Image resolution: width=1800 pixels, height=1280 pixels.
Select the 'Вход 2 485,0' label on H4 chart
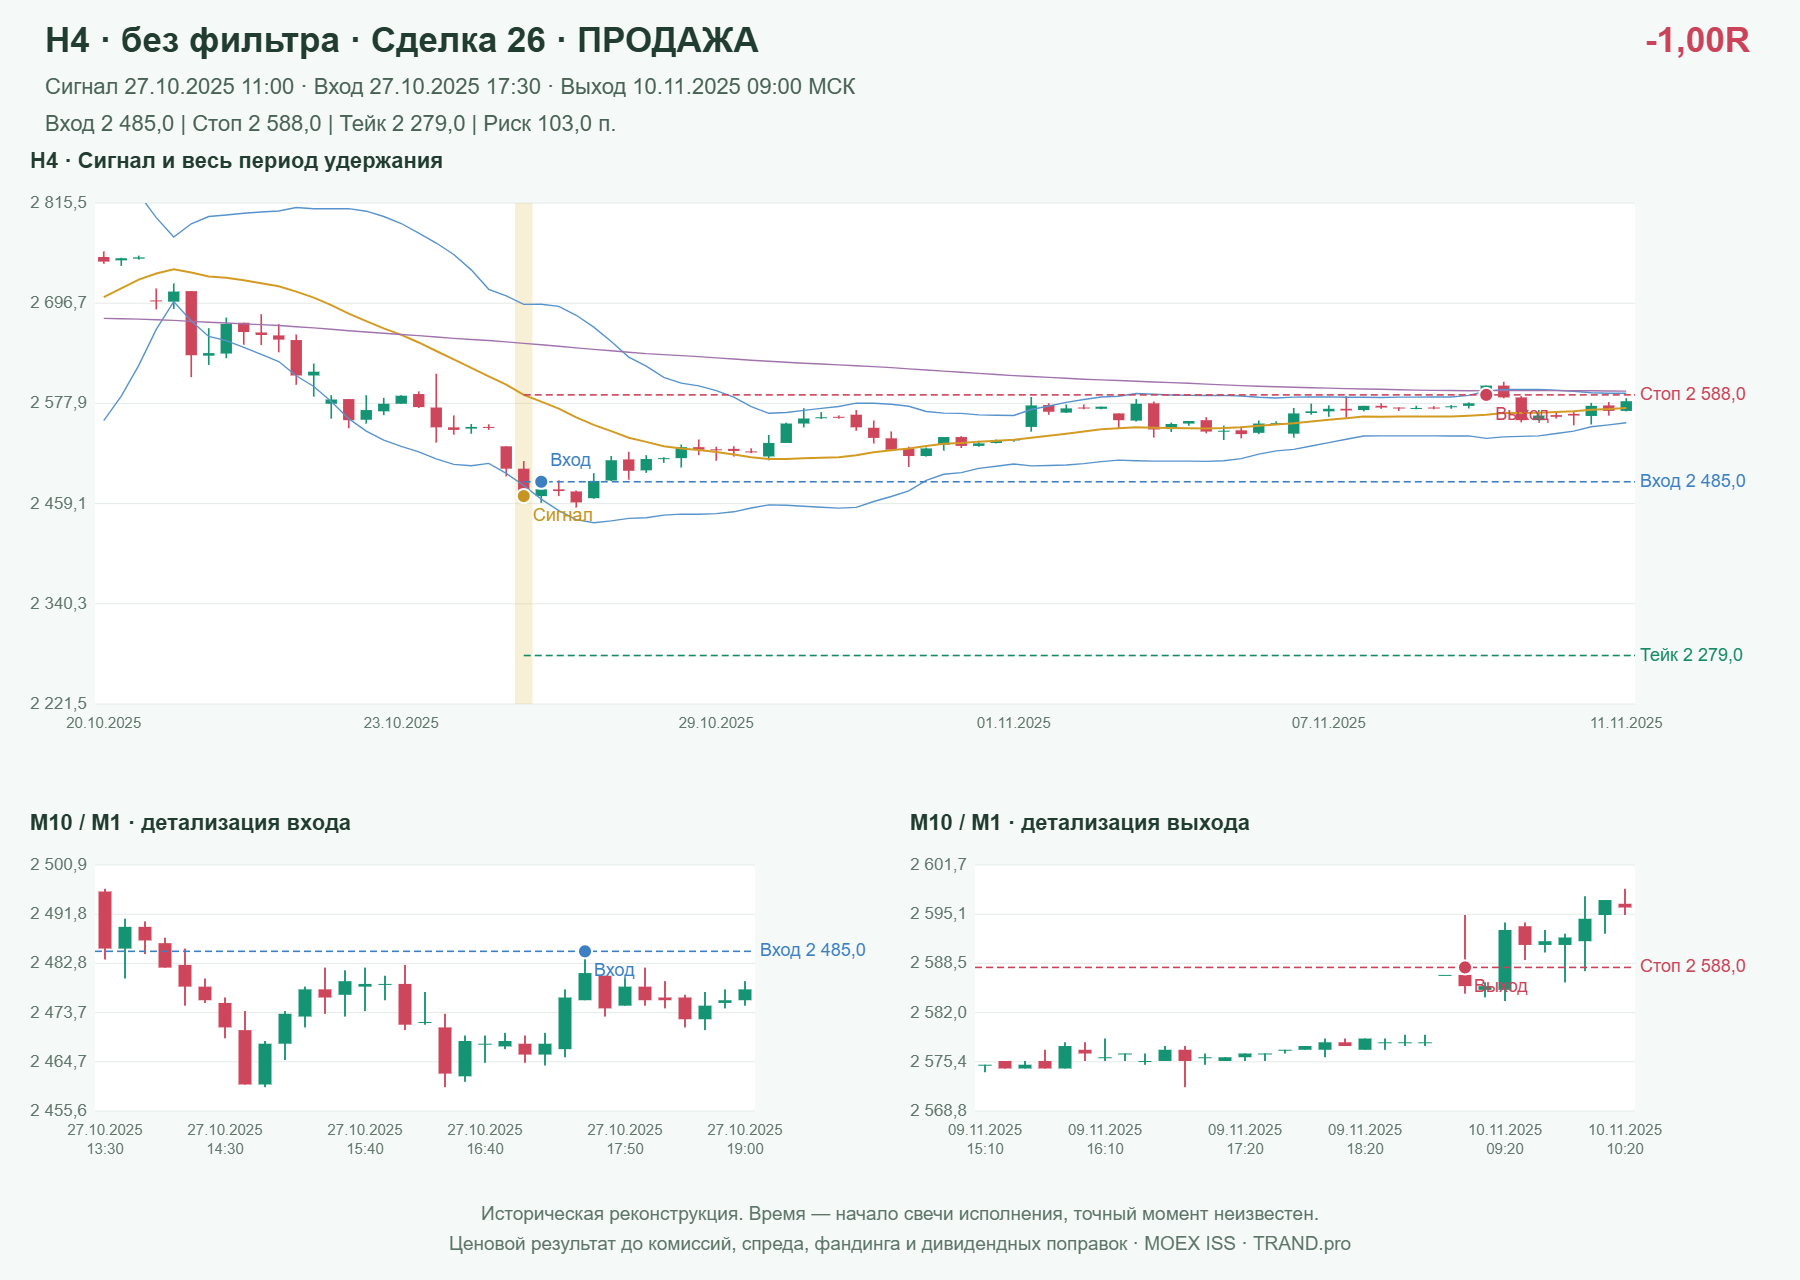(x=1692, y=481)
